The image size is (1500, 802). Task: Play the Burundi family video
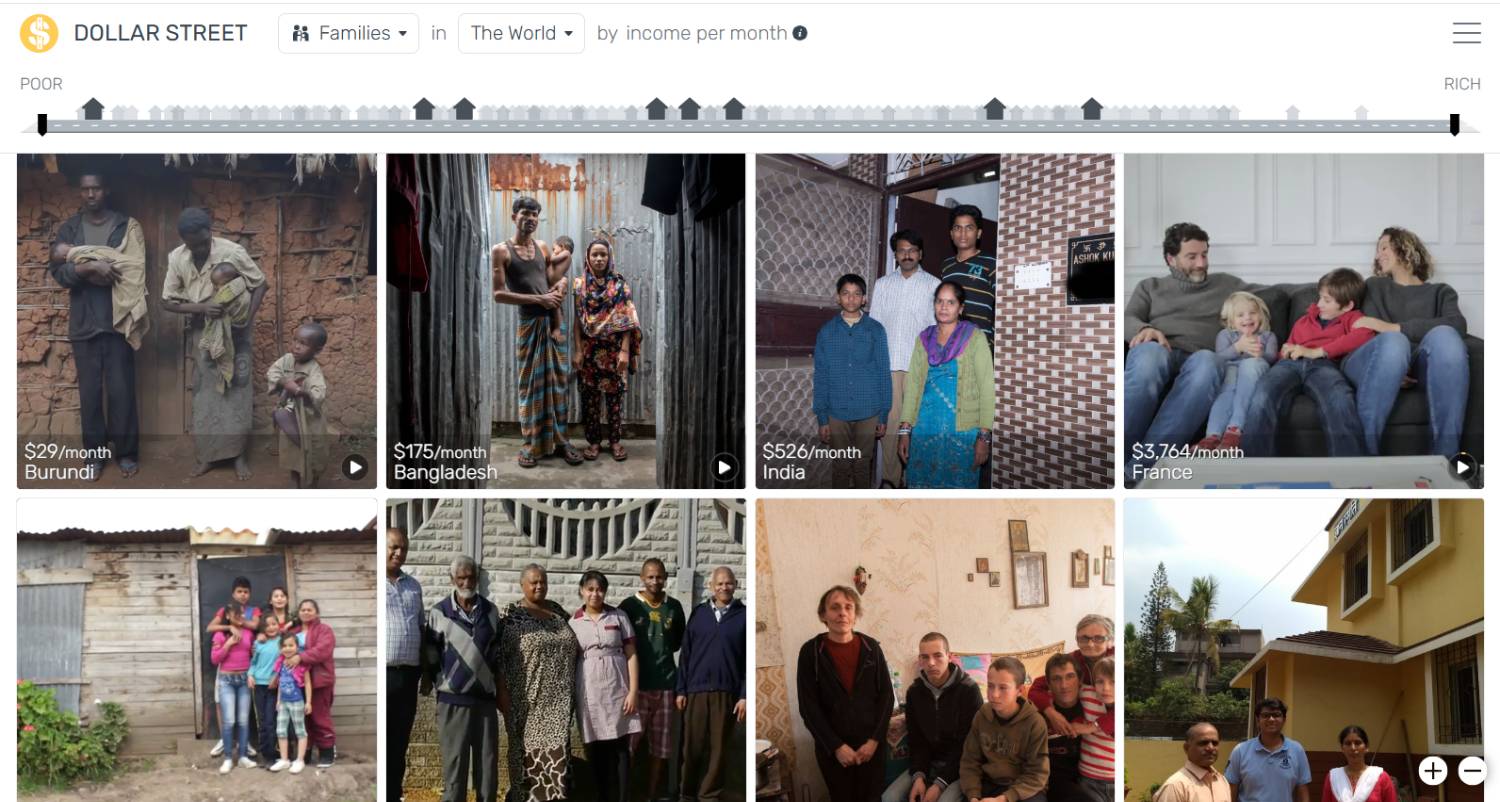[x=355, y=467]
